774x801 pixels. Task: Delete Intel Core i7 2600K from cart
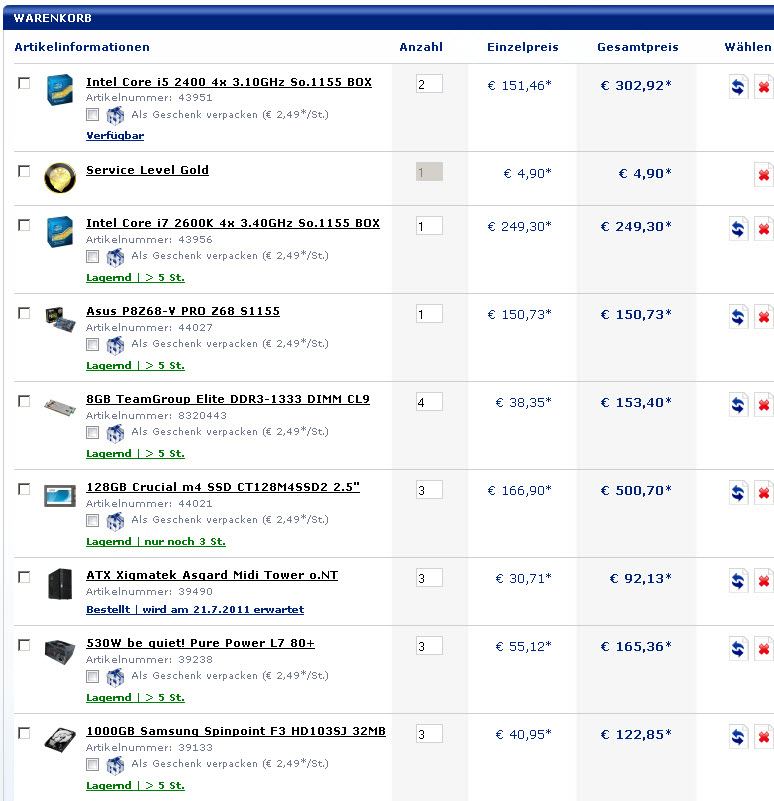(x=763, y=228)
